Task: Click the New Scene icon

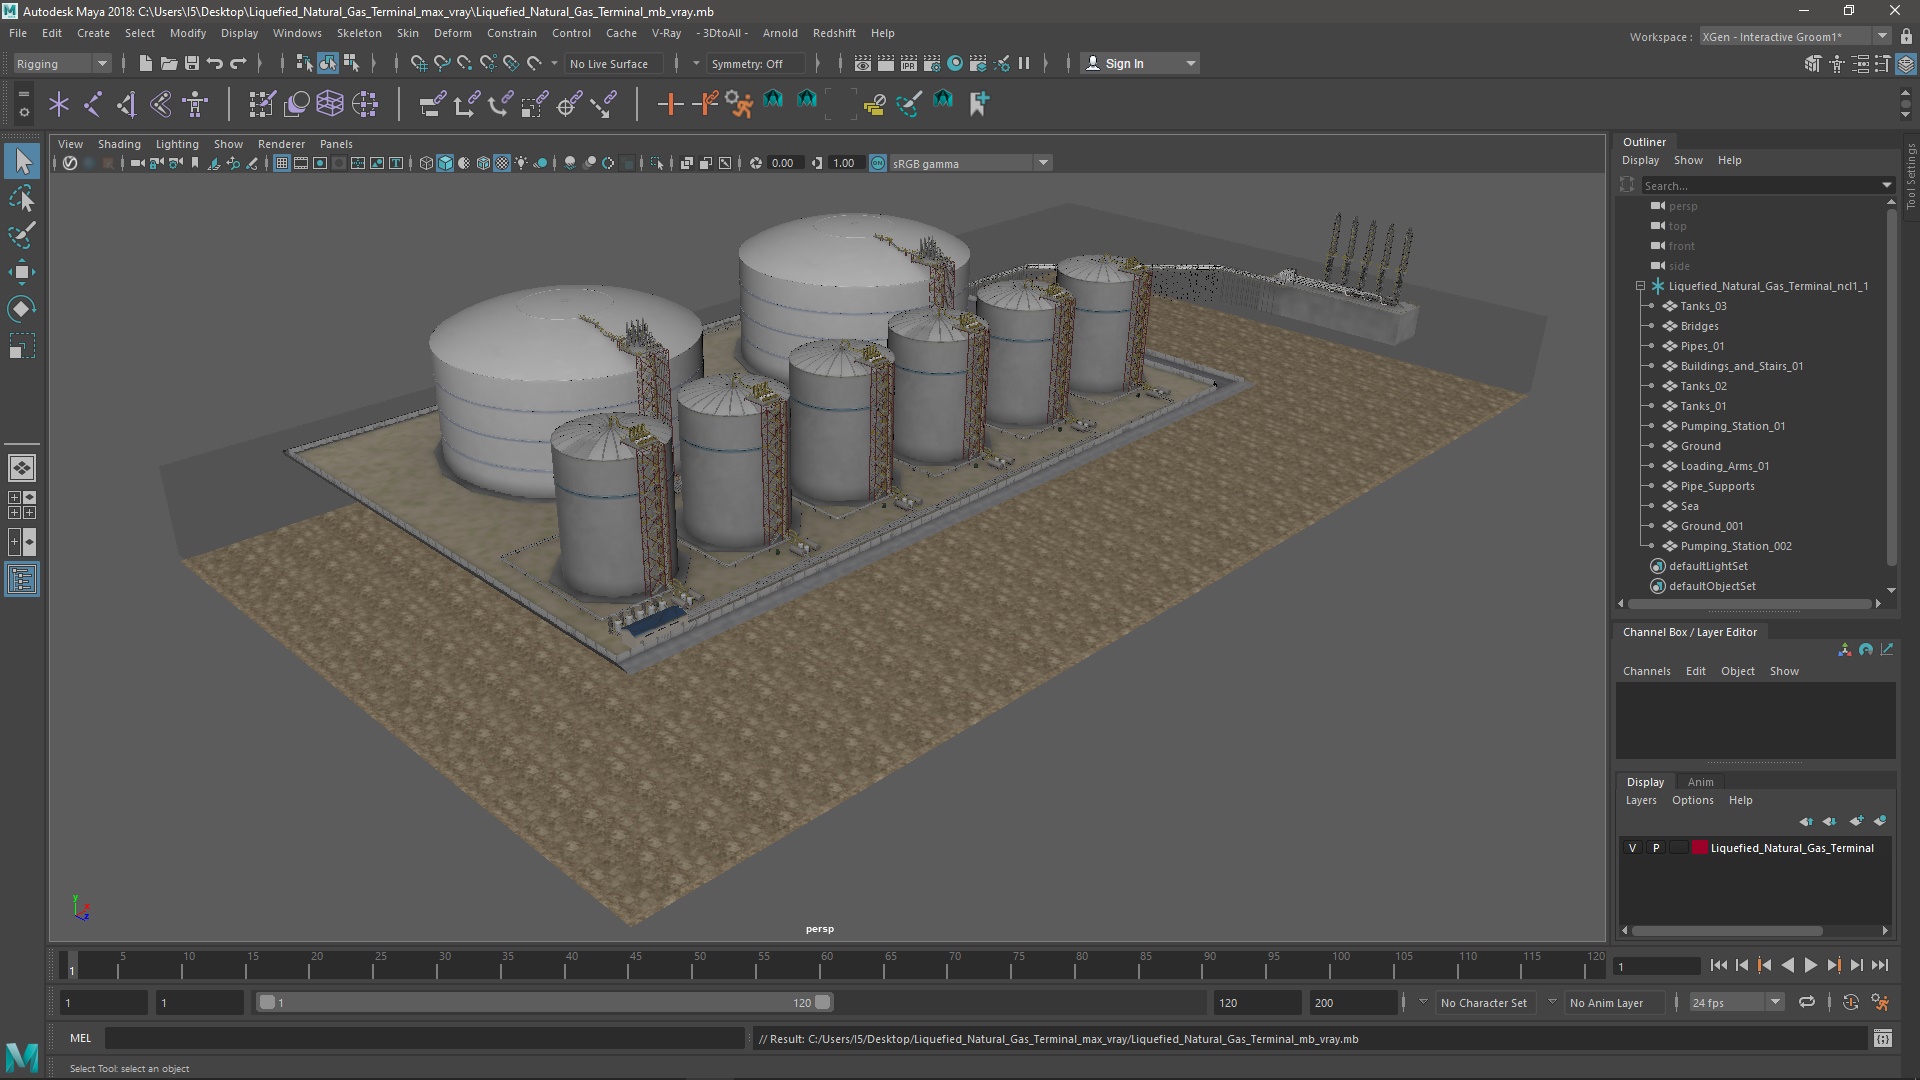Action: click(x=145, y=63)
